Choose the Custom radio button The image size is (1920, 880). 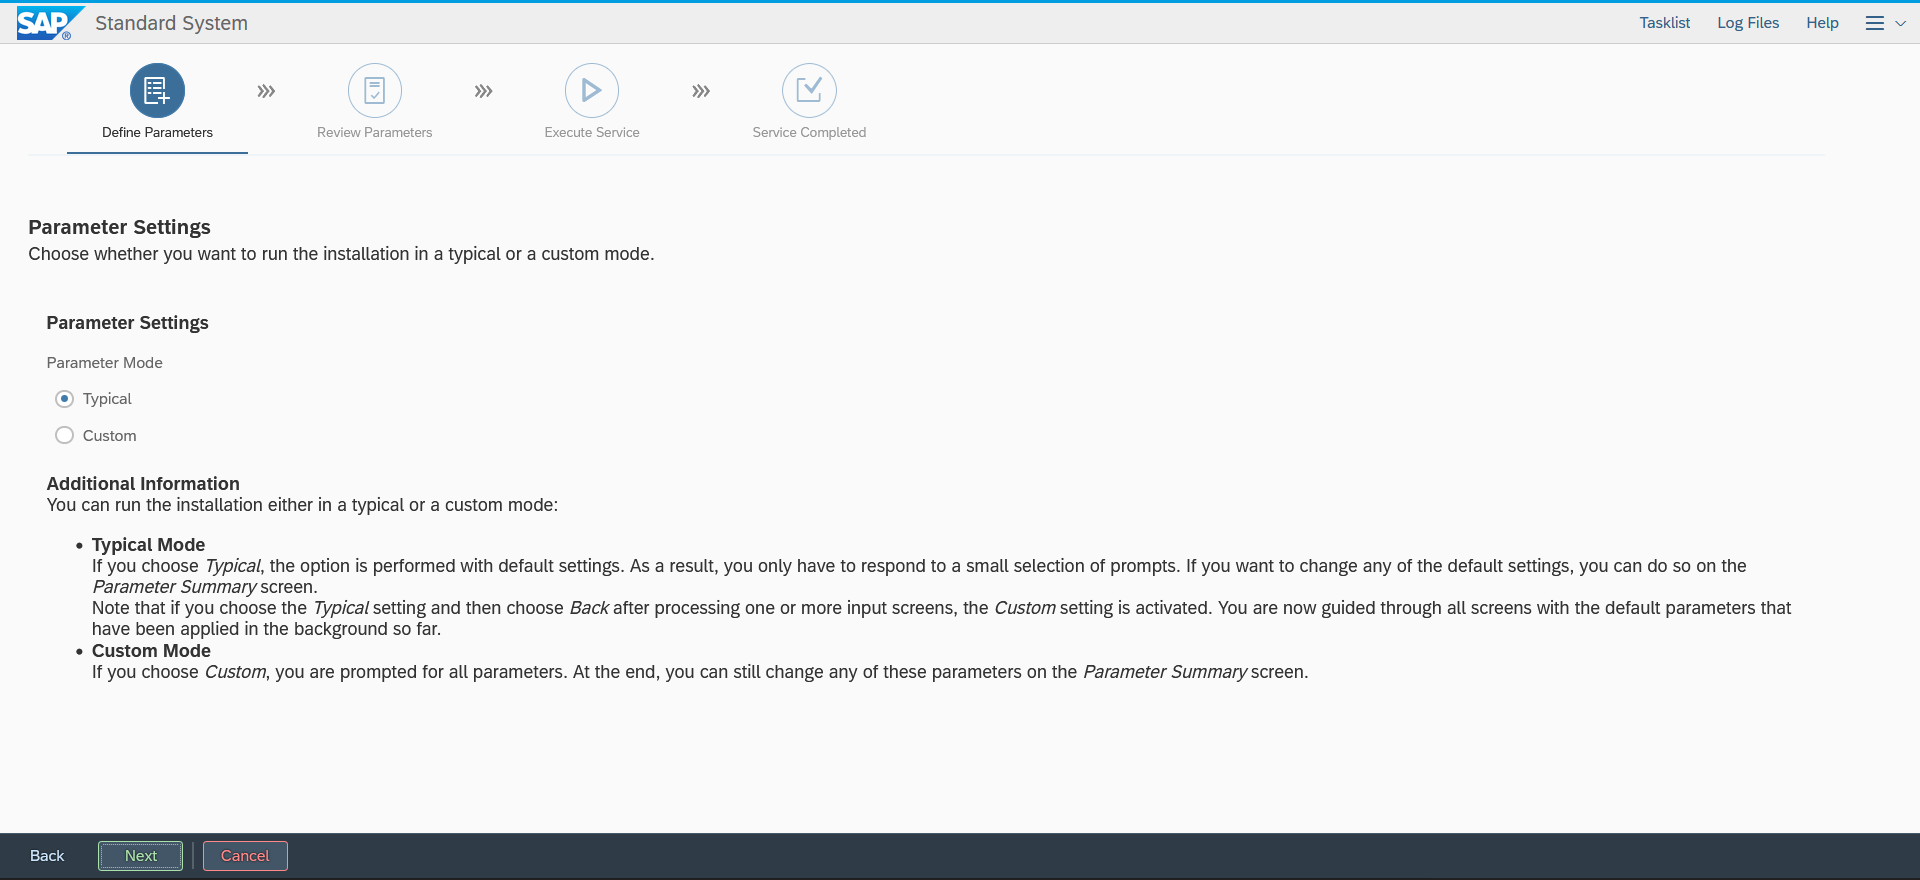[x=65, y=435]
